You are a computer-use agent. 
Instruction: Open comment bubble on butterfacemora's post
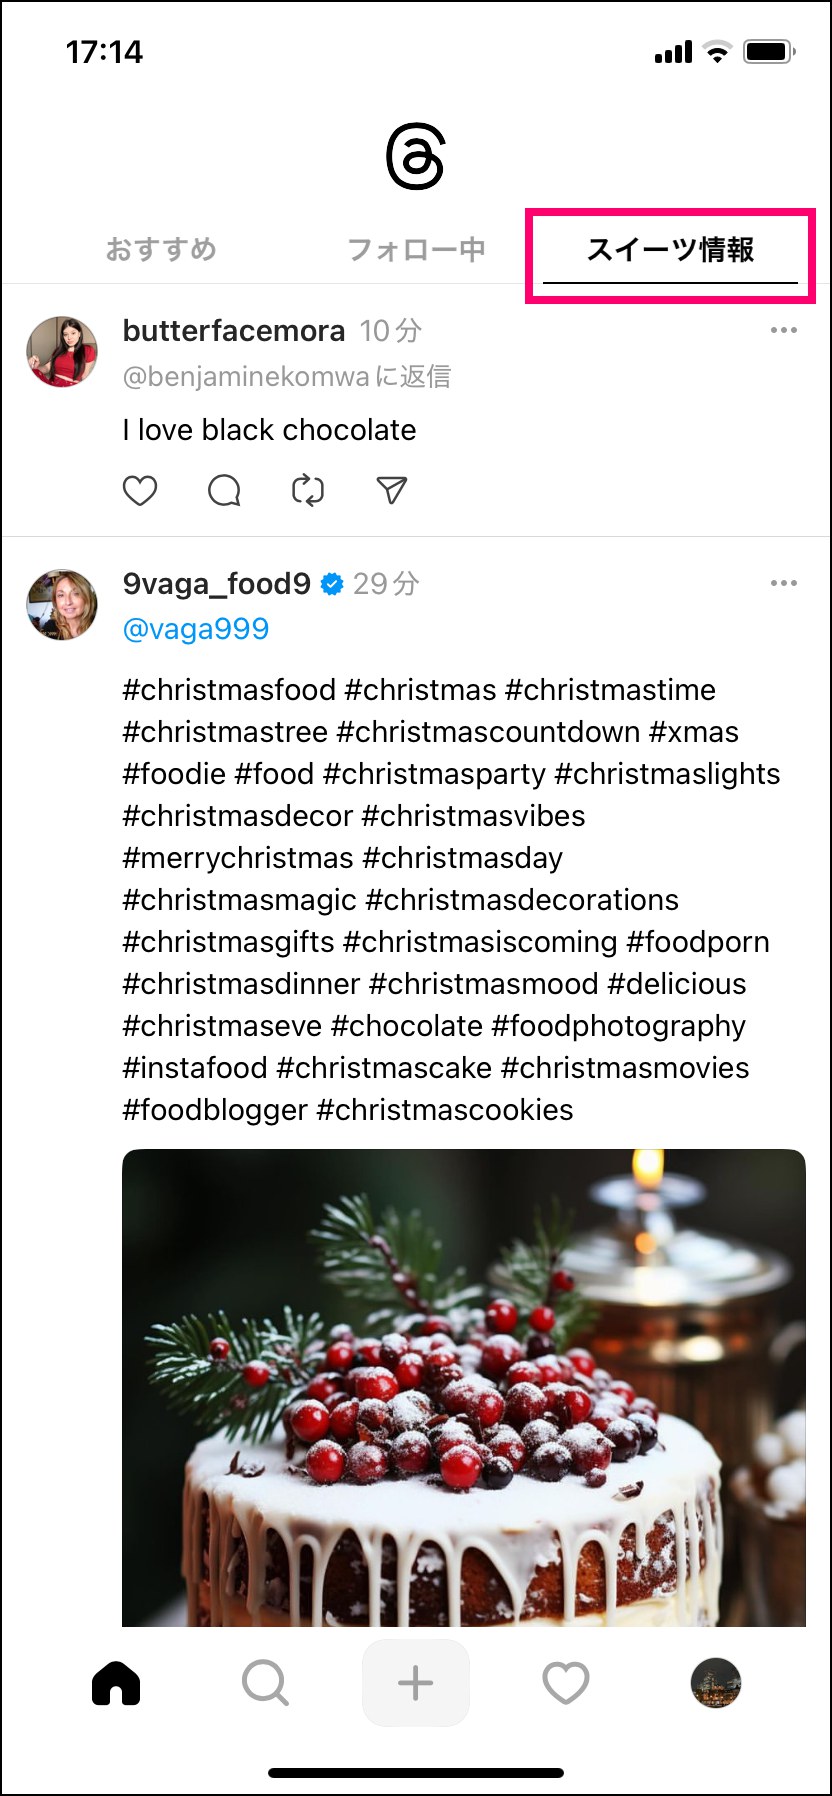[x=224, y=490]
